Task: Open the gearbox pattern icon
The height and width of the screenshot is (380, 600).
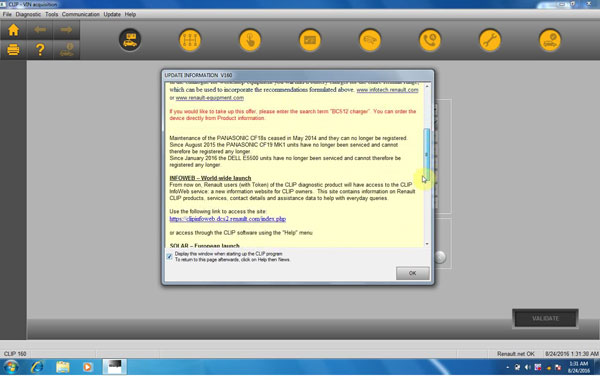Action: click(190, 40)
